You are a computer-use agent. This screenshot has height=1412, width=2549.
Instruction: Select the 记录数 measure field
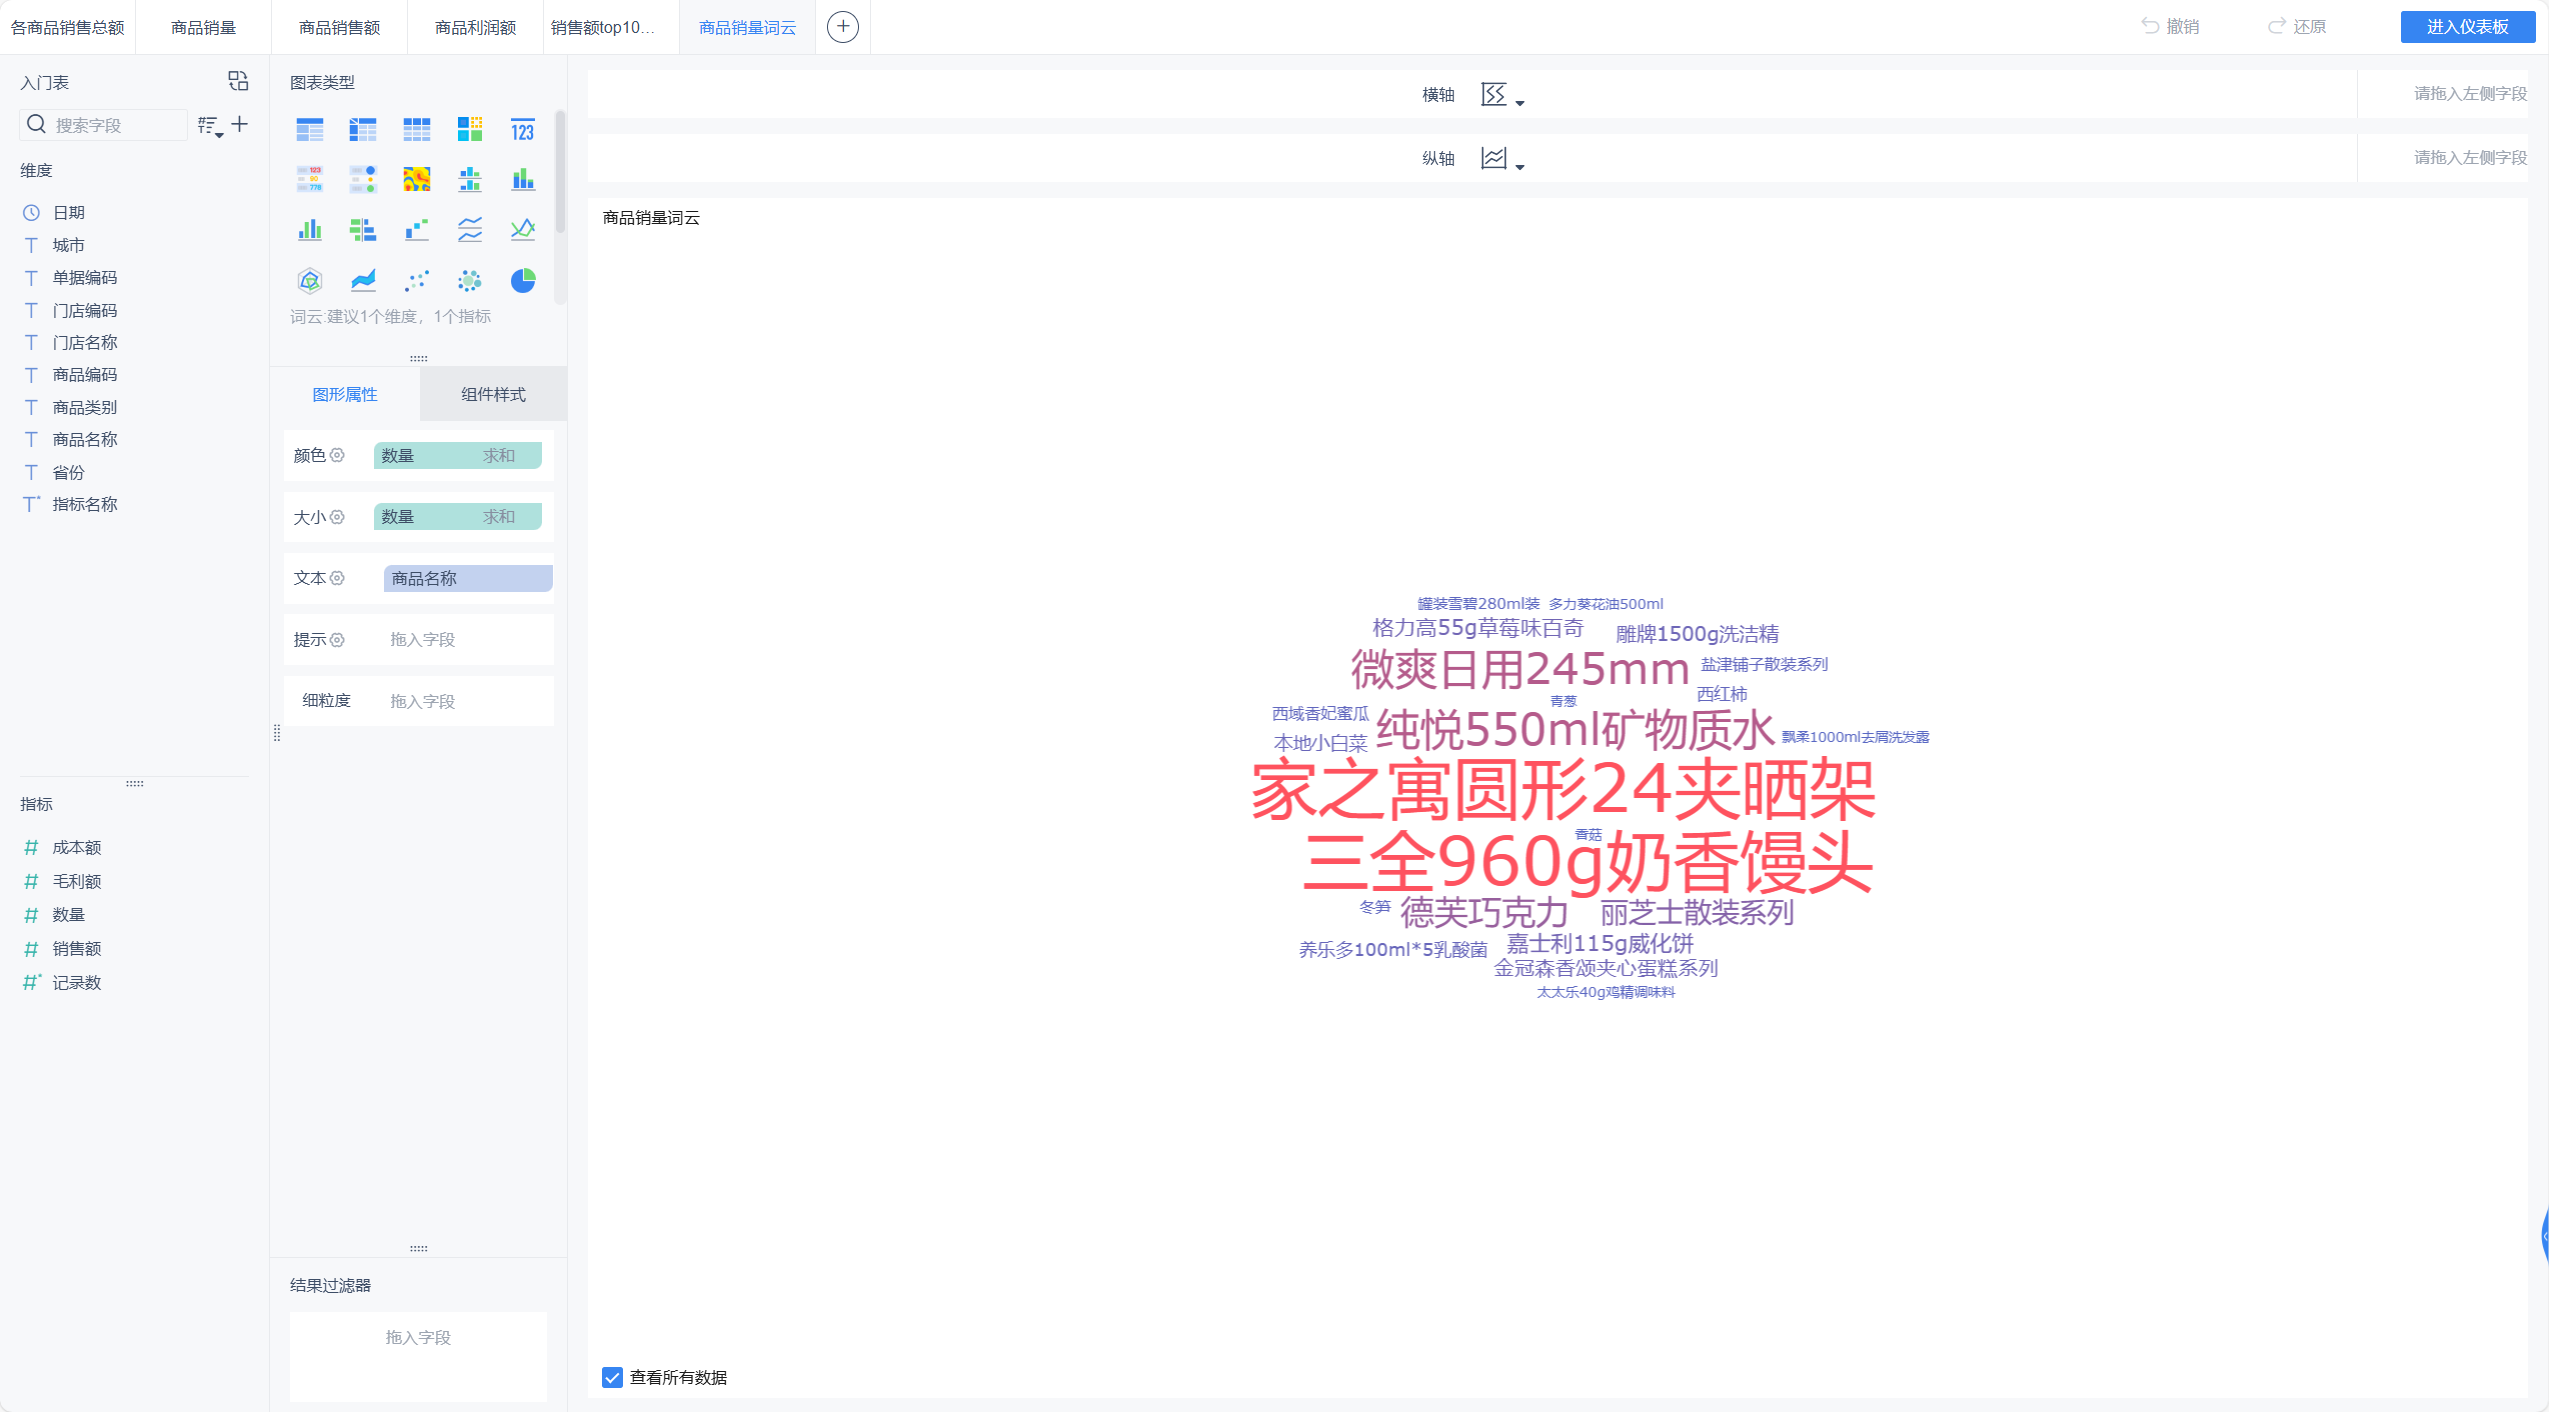point(77,982)
